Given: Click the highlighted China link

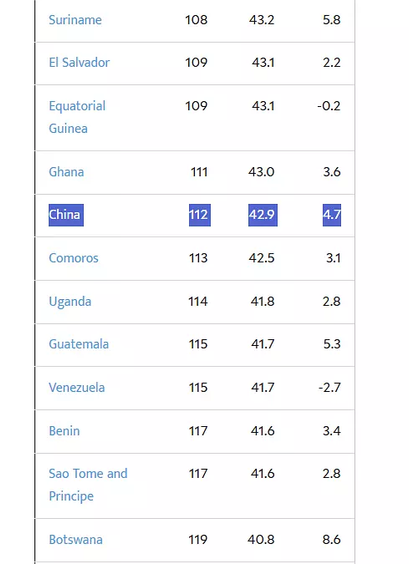Looking at the screenshot, I should [66, 215].
